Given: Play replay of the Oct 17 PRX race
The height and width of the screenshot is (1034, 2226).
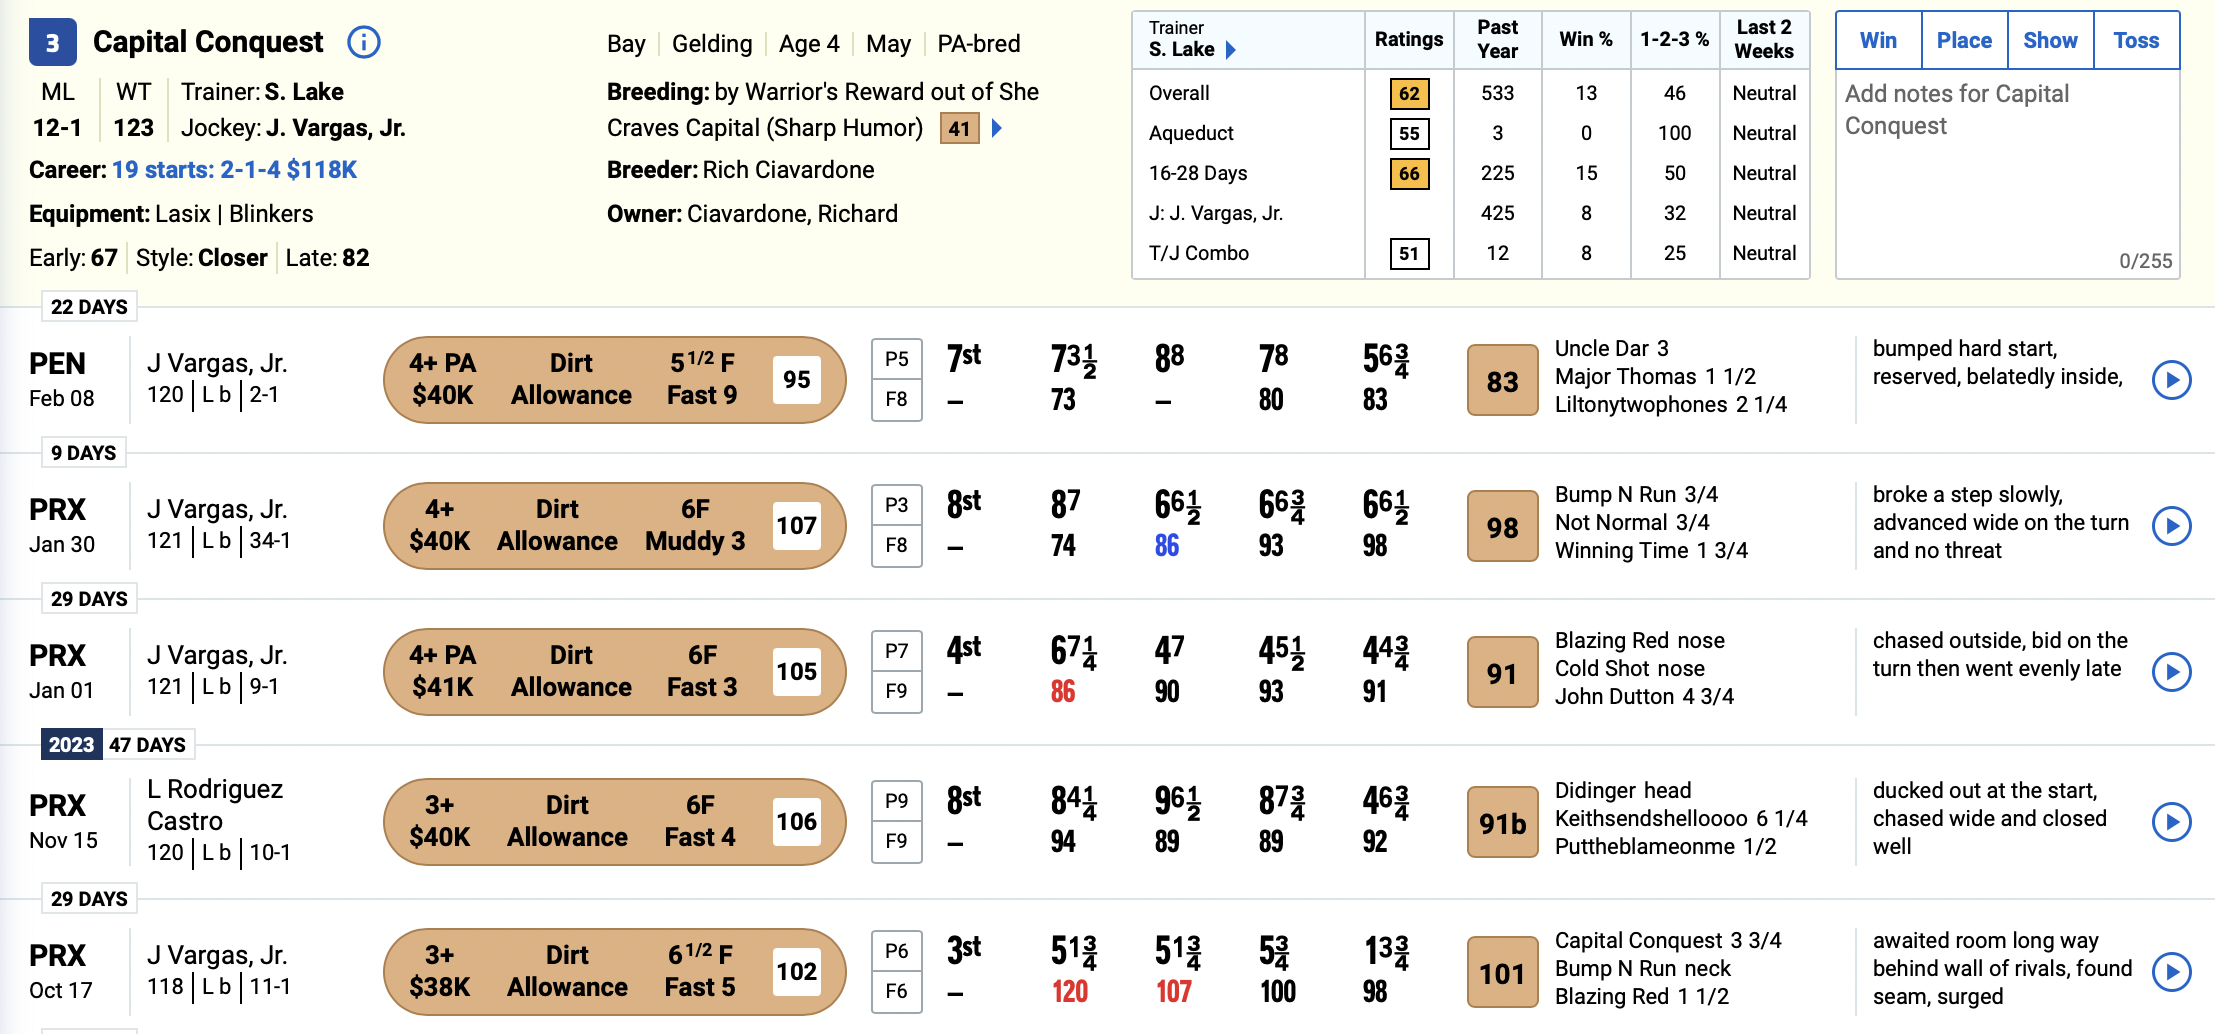Looking at the screenshot, I should coord(2171,972).
